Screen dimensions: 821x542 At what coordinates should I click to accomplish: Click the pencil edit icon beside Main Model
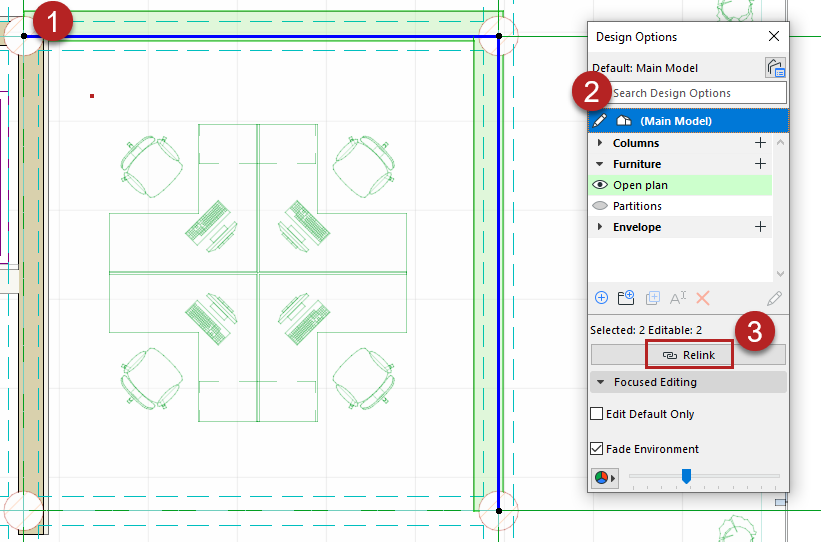600,120
